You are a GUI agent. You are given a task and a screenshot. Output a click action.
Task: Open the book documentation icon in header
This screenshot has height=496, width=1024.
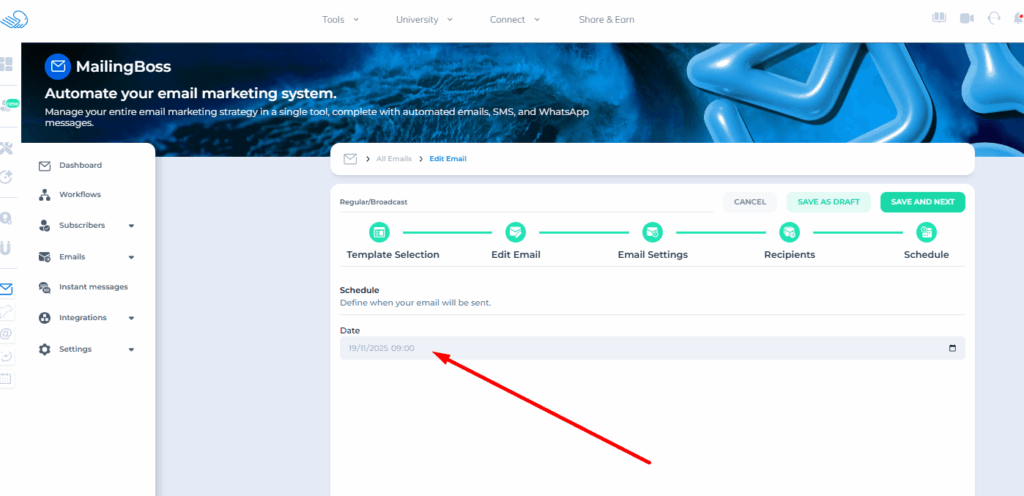[938, 18]
